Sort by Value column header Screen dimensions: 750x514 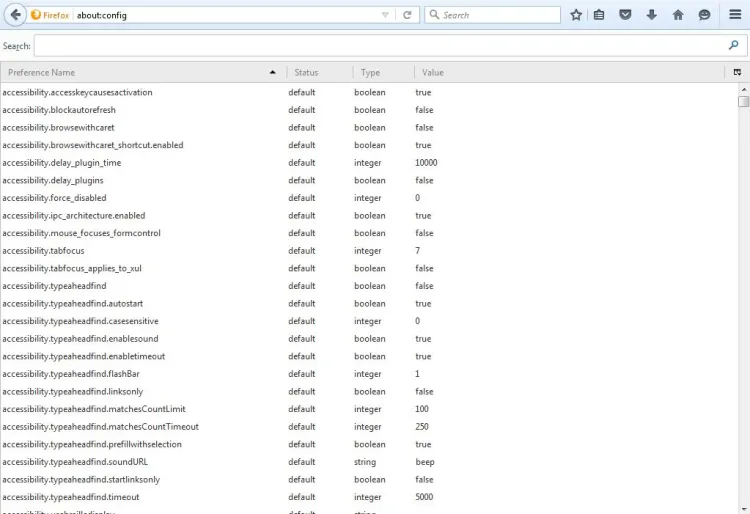[x=569, y=72]
